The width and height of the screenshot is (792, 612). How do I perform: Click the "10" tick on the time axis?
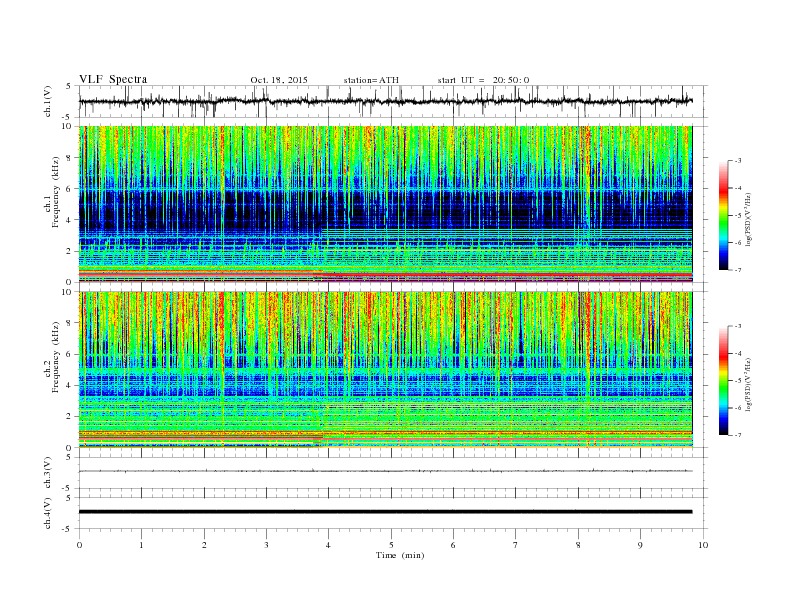pyautogui.click(x=703, y=545)
